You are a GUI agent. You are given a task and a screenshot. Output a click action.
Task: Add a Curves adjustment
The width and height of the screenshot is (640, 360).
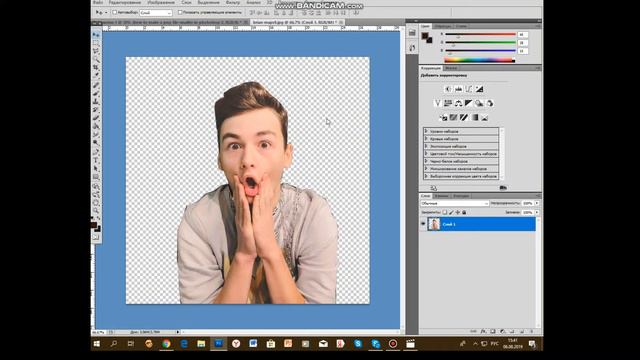point(469,89)
